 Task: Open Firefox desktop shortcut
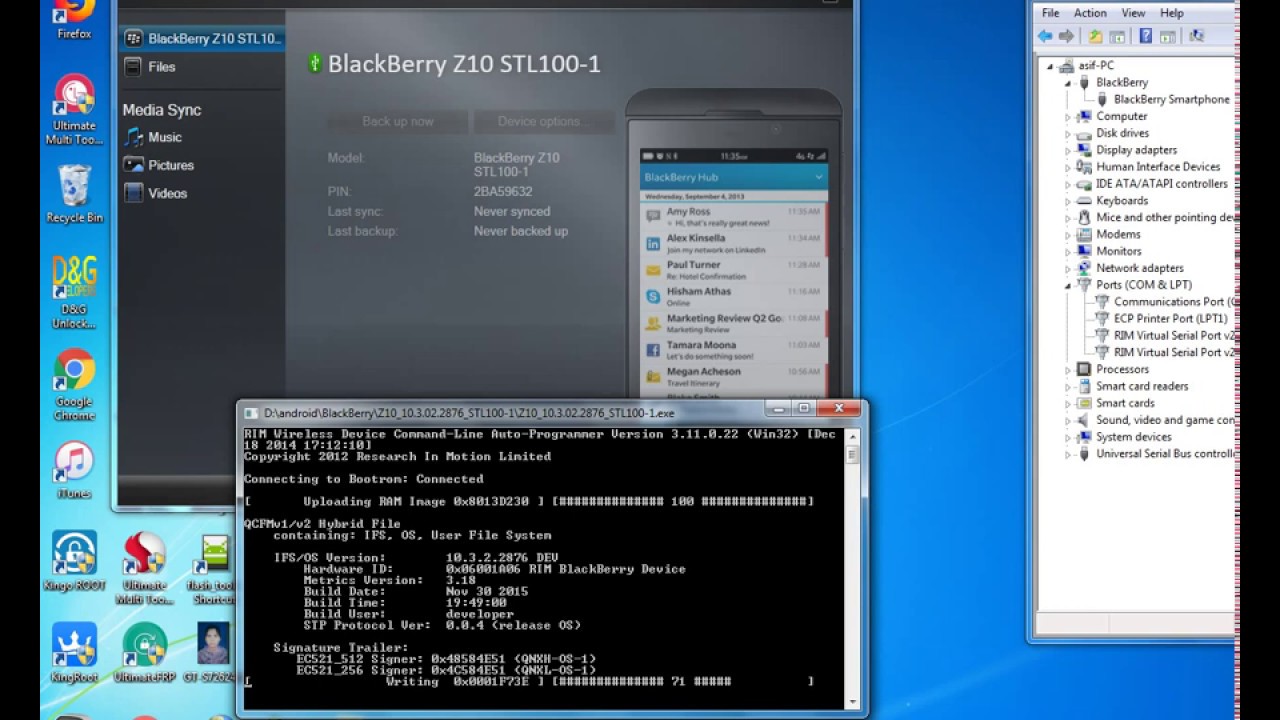[x=74, y=20]
